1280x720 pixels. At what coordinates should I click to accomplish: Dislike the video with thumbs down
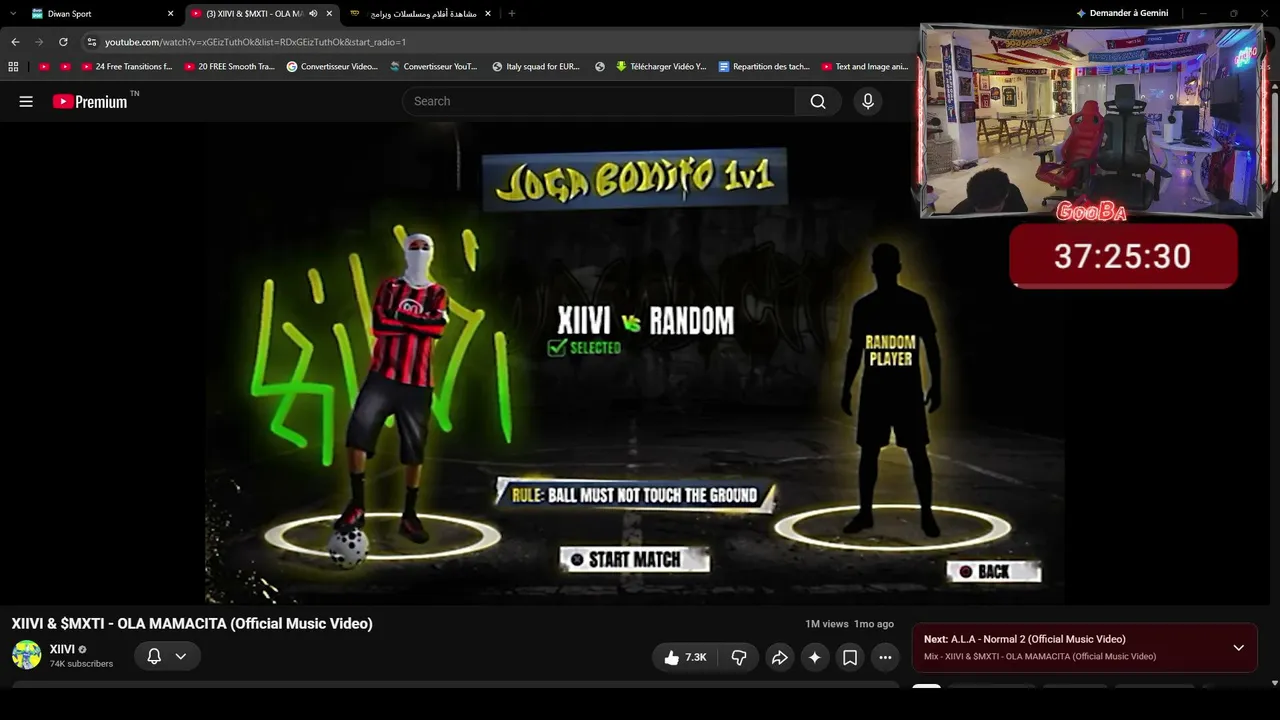[x=739, y=657]
